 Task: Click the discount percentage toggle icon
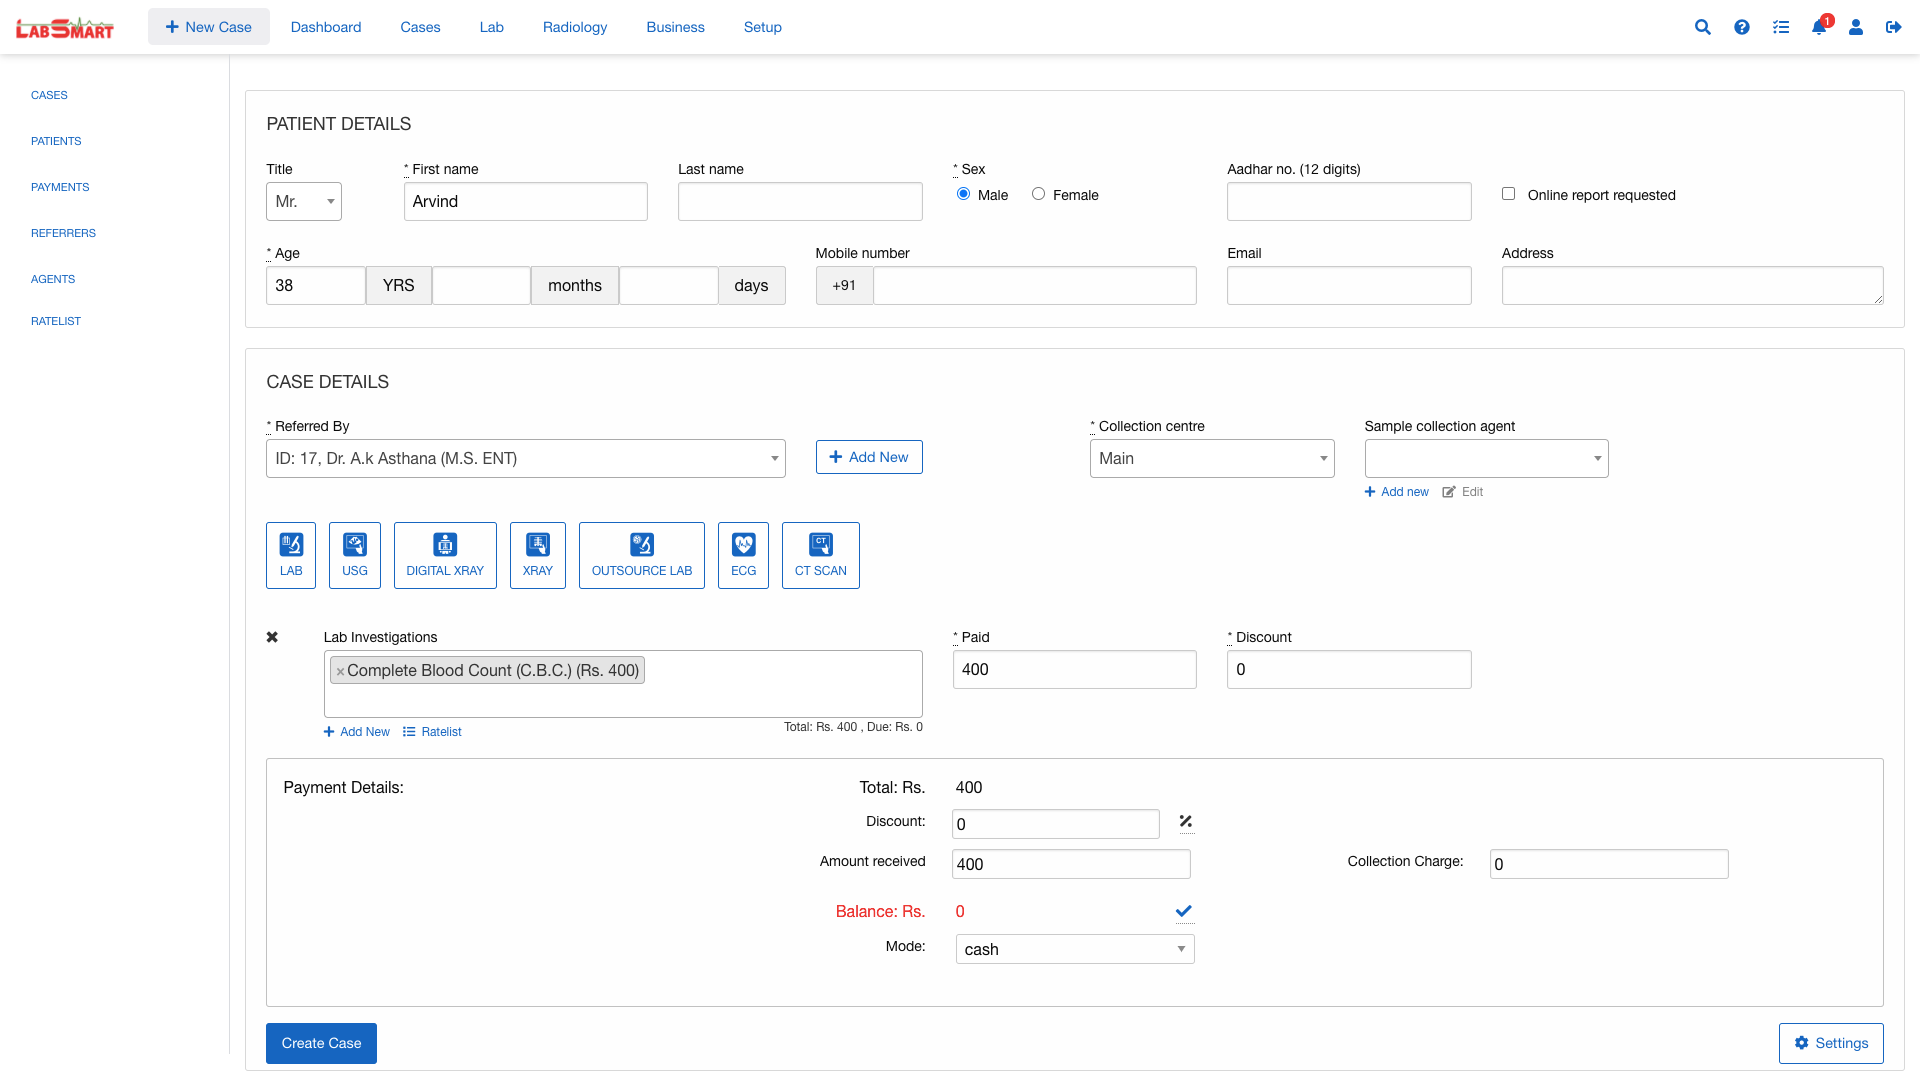(1186, 822)
